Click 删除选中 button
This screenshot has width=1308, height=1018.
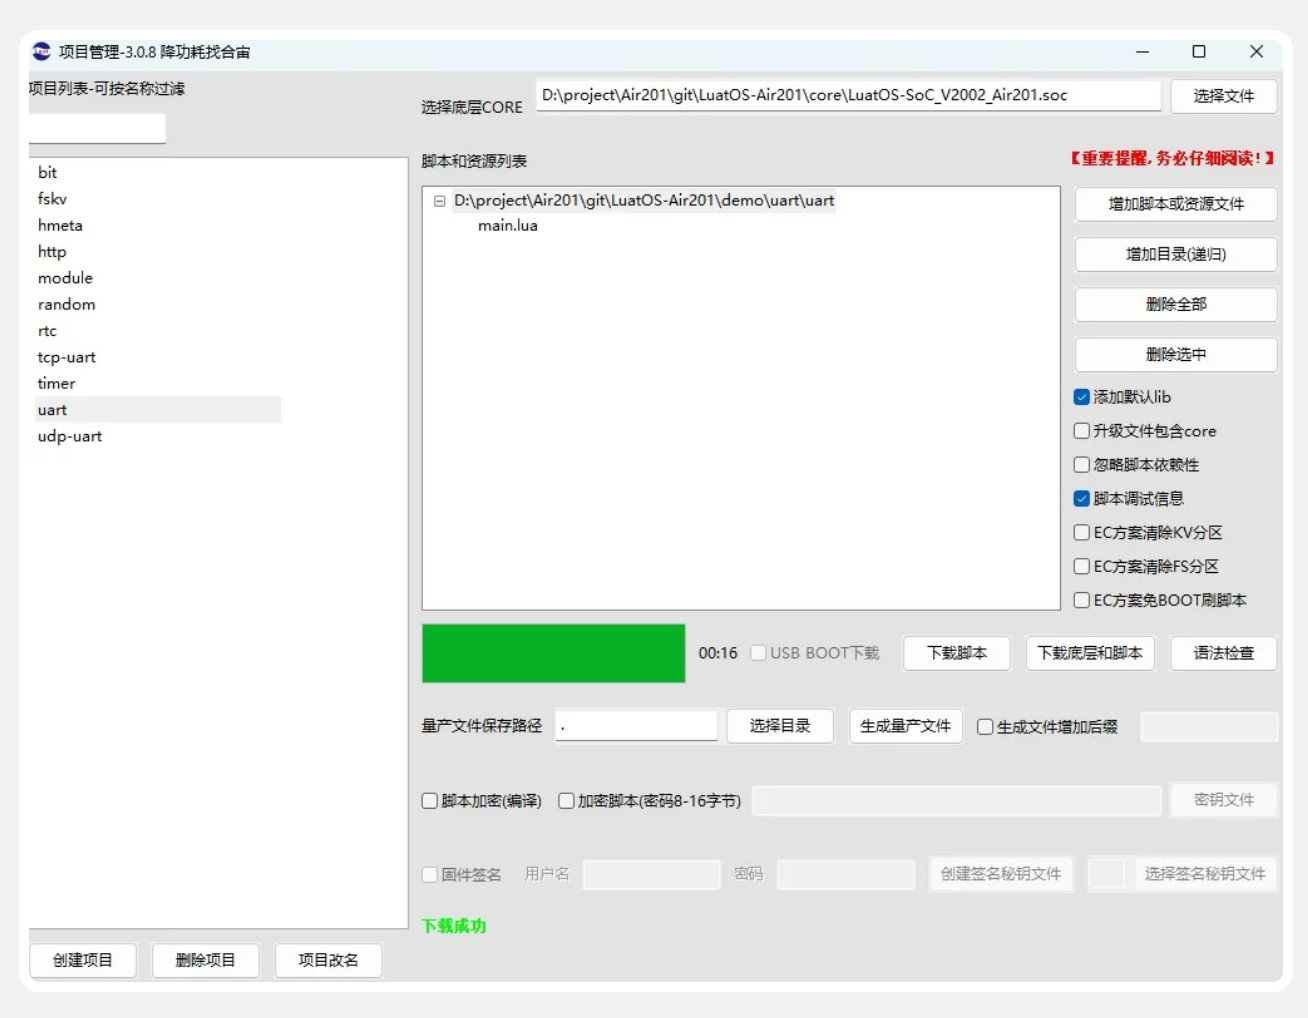1176,354
